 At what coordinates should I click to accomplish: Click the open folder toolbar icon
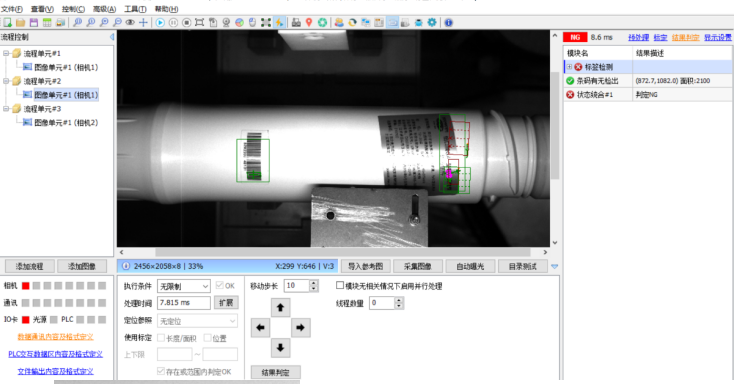pyautogui.click(x=21, y=23)
